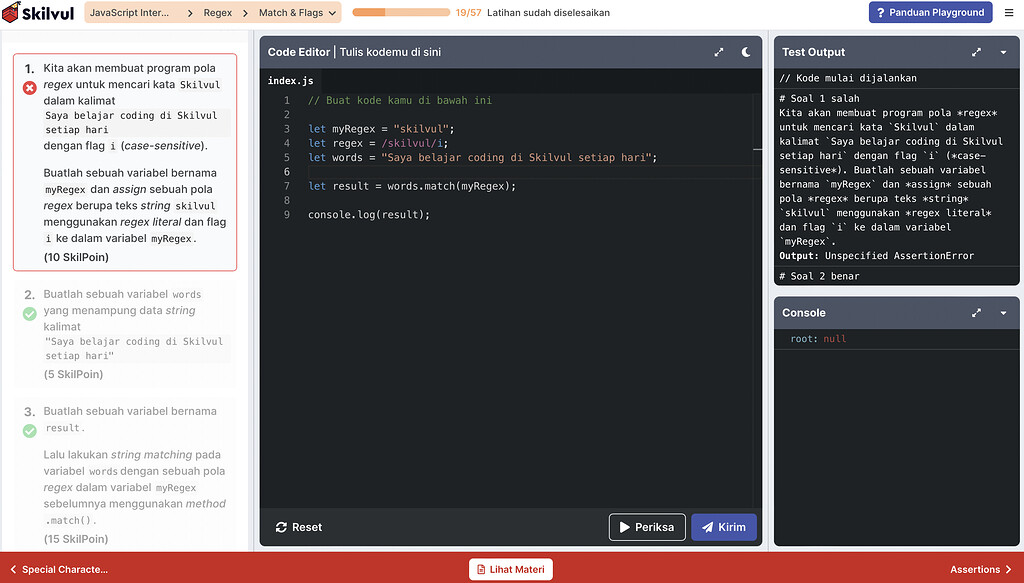Go to previous lesson Special Characters

click(58, 569)
